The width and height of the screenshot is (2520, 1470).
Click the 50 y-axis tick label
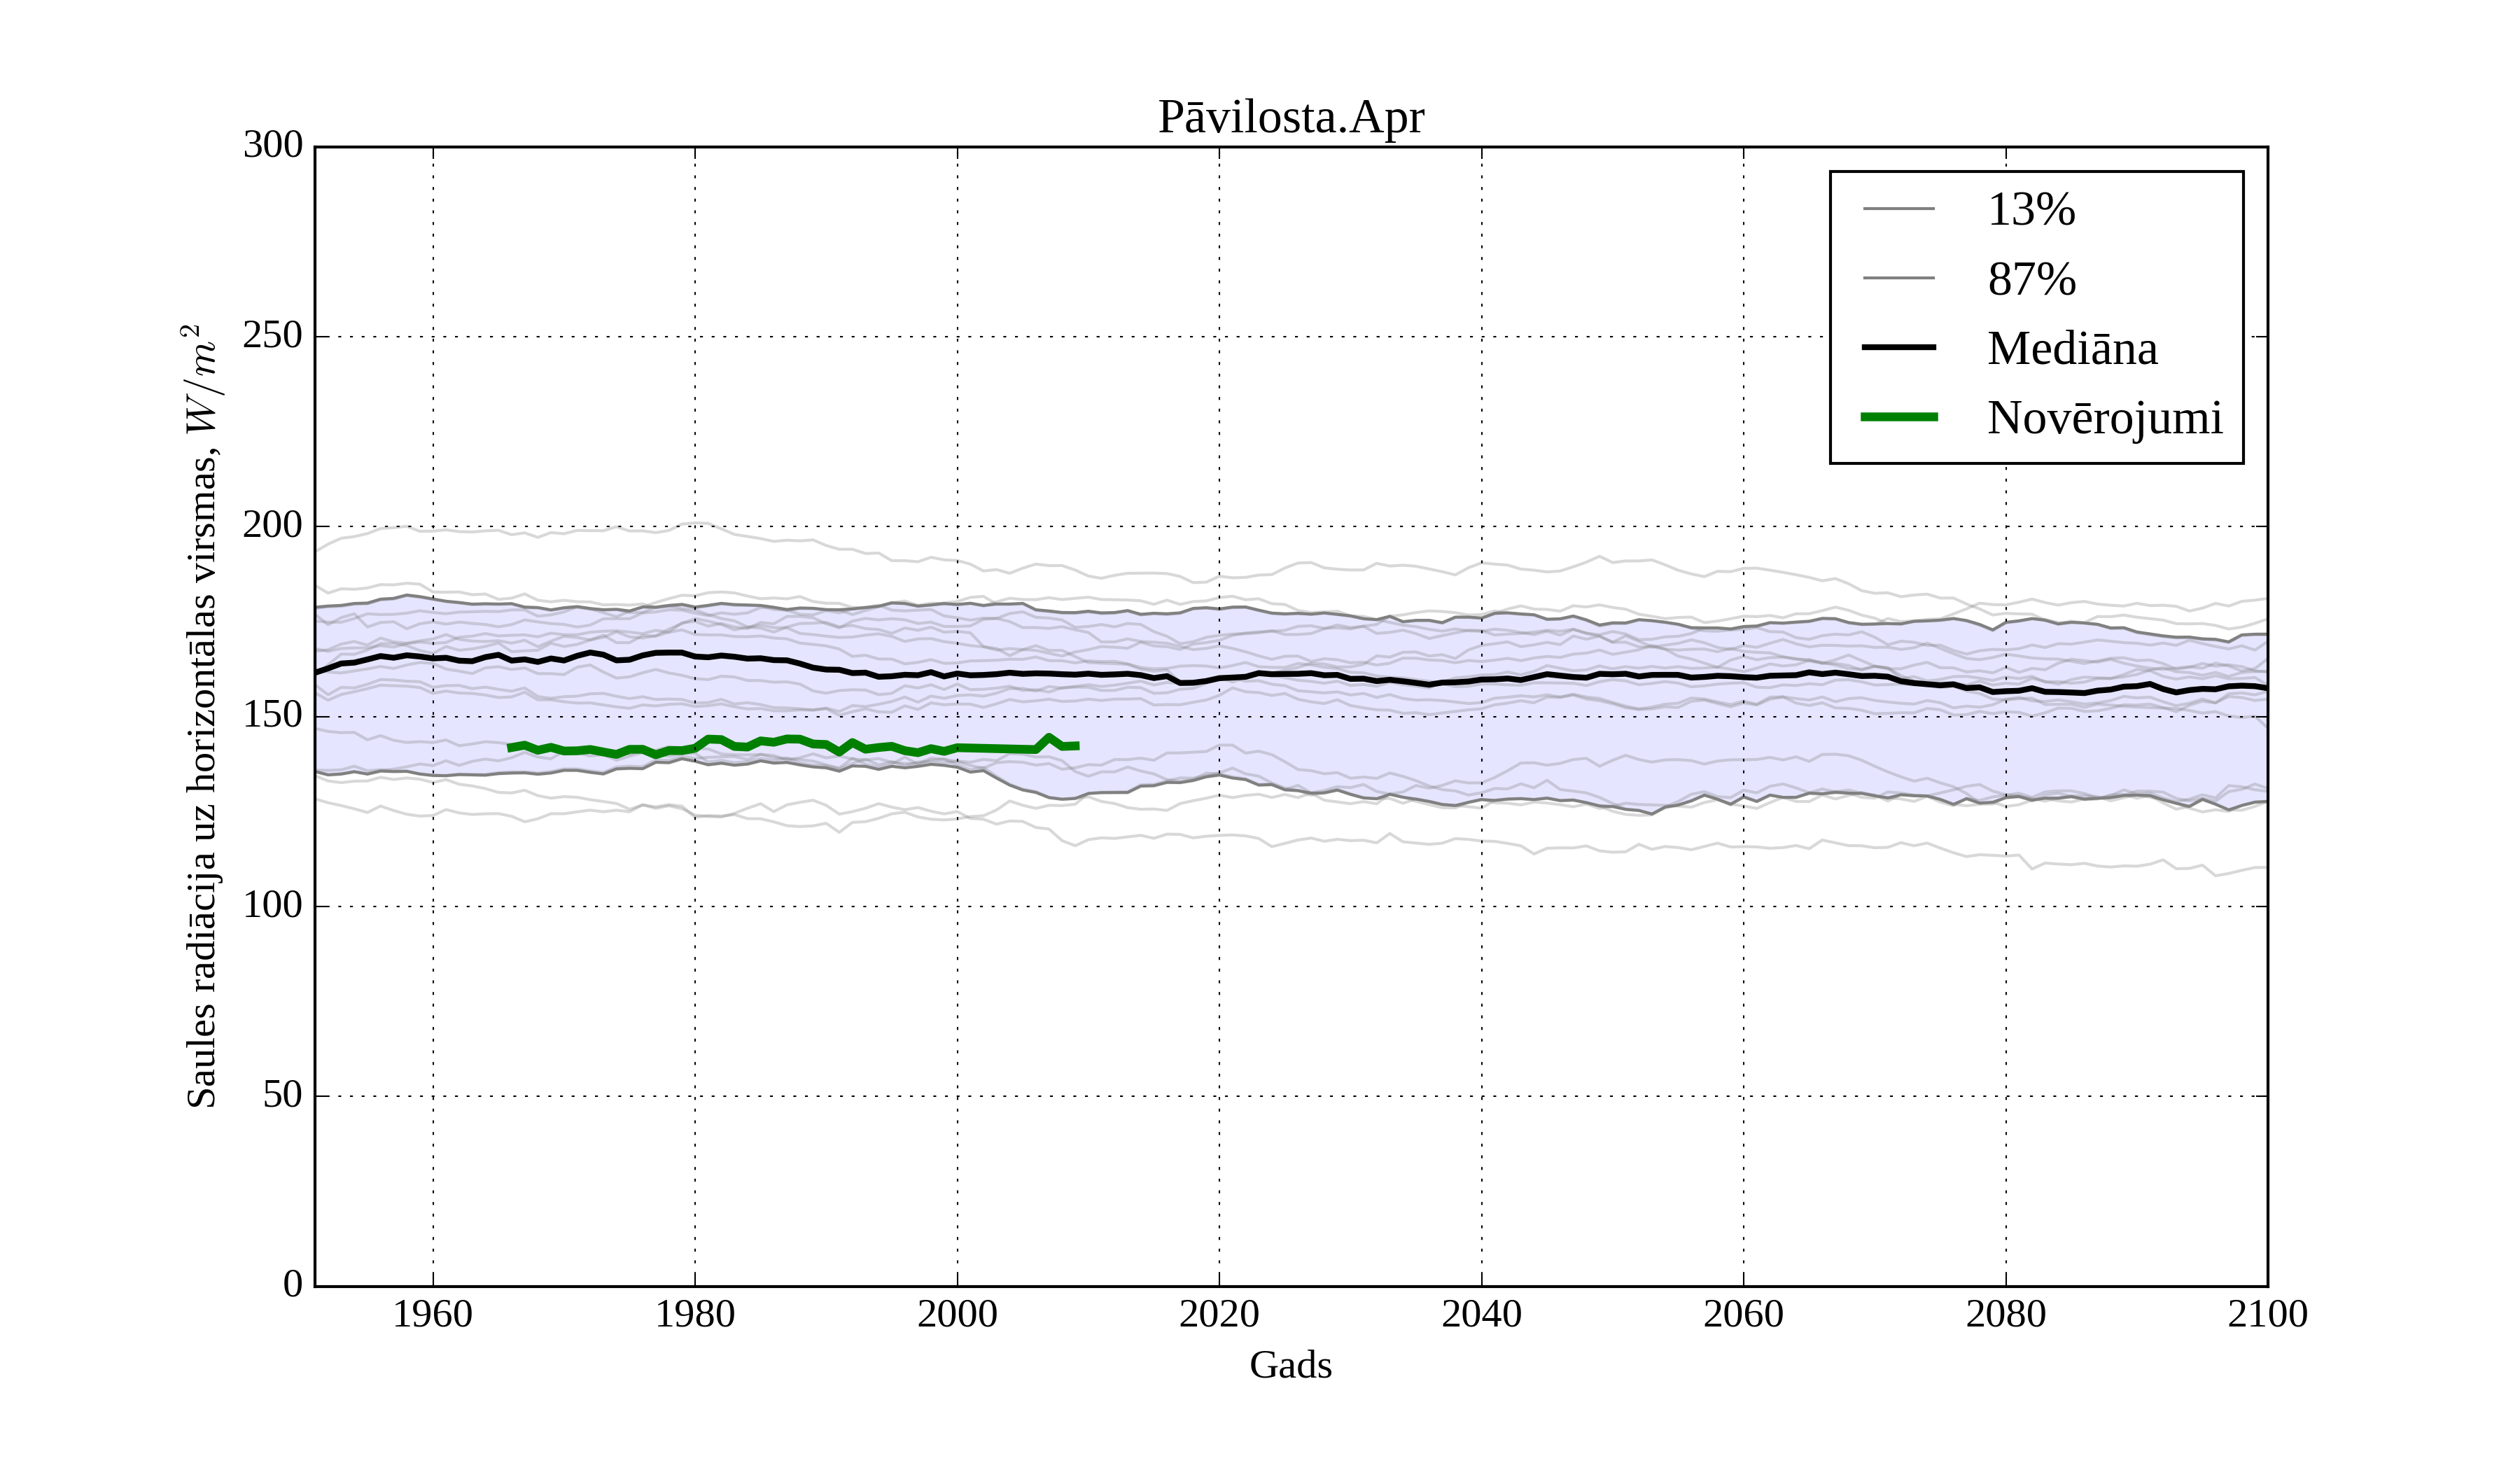pyautogui.click(x=283, y=1095)
